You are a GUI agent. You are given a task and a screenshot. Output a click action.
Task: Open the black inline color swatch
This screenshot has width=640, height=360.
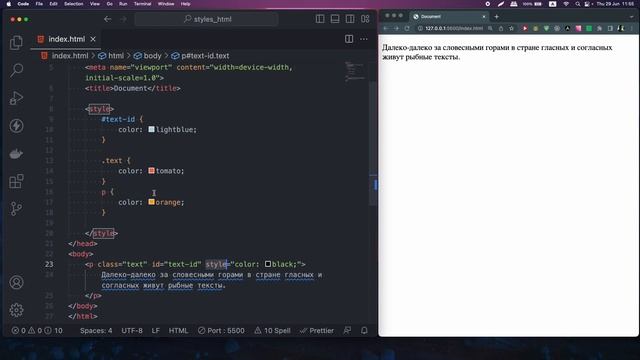[268, 264]
